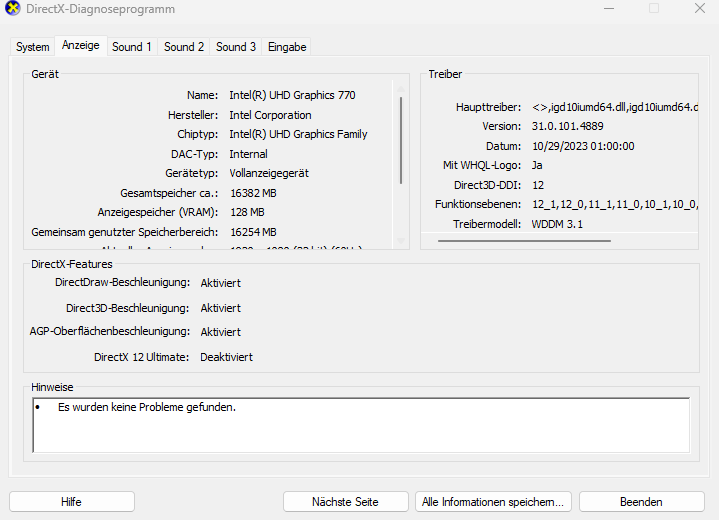Click Direct3D-Beschleunigung value Aktiviert
This screenshot has height=520, width=719.
221,308
